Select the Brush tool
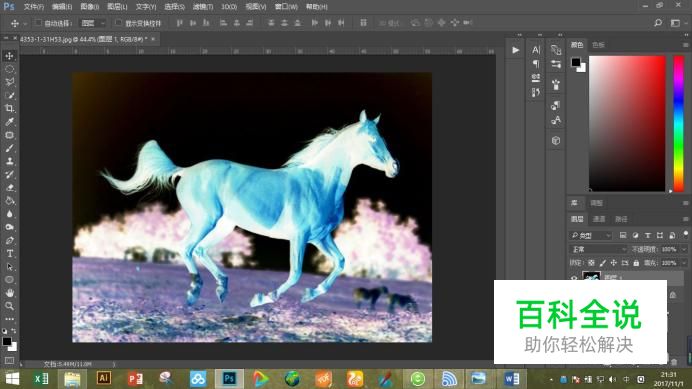The image size is (692, 389). 9,148
